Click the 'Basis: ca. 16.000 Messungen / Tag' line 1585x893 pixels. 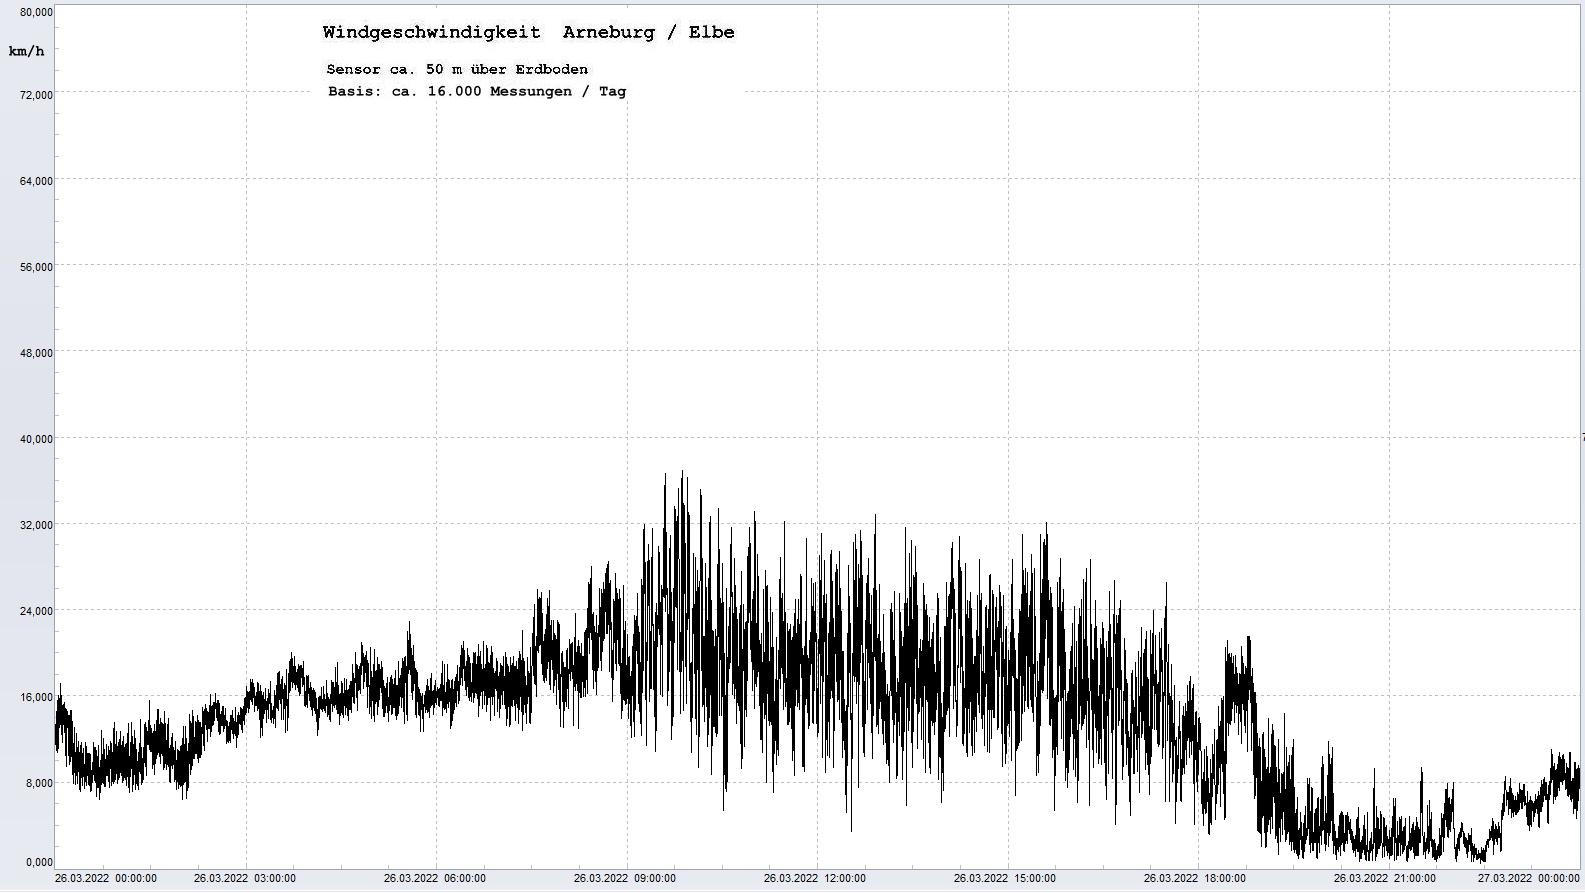tap(477, 91)
